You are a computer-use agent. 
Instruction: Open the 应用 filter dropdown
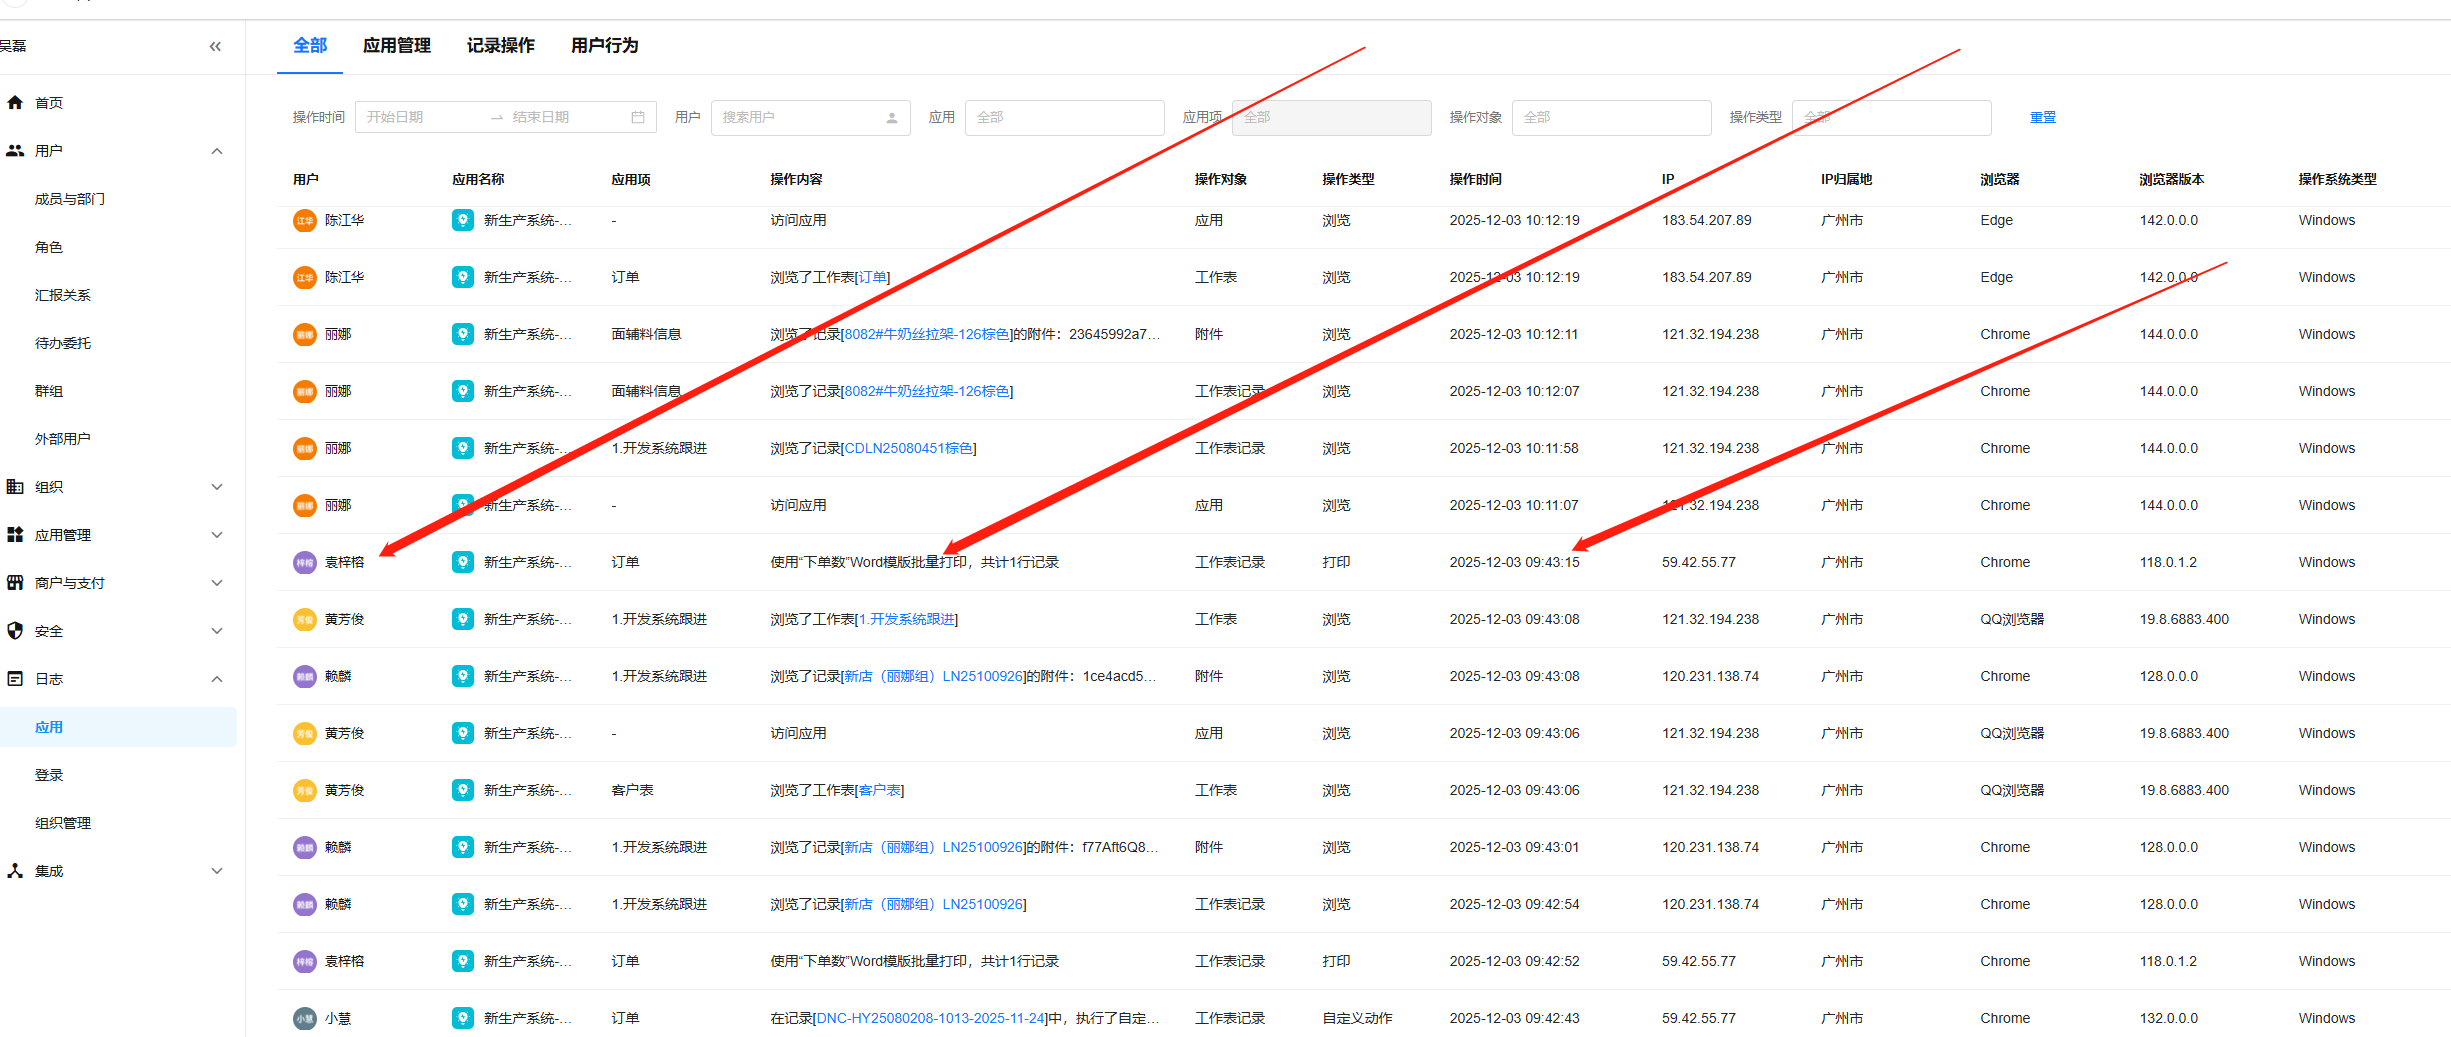[1064, 118]
